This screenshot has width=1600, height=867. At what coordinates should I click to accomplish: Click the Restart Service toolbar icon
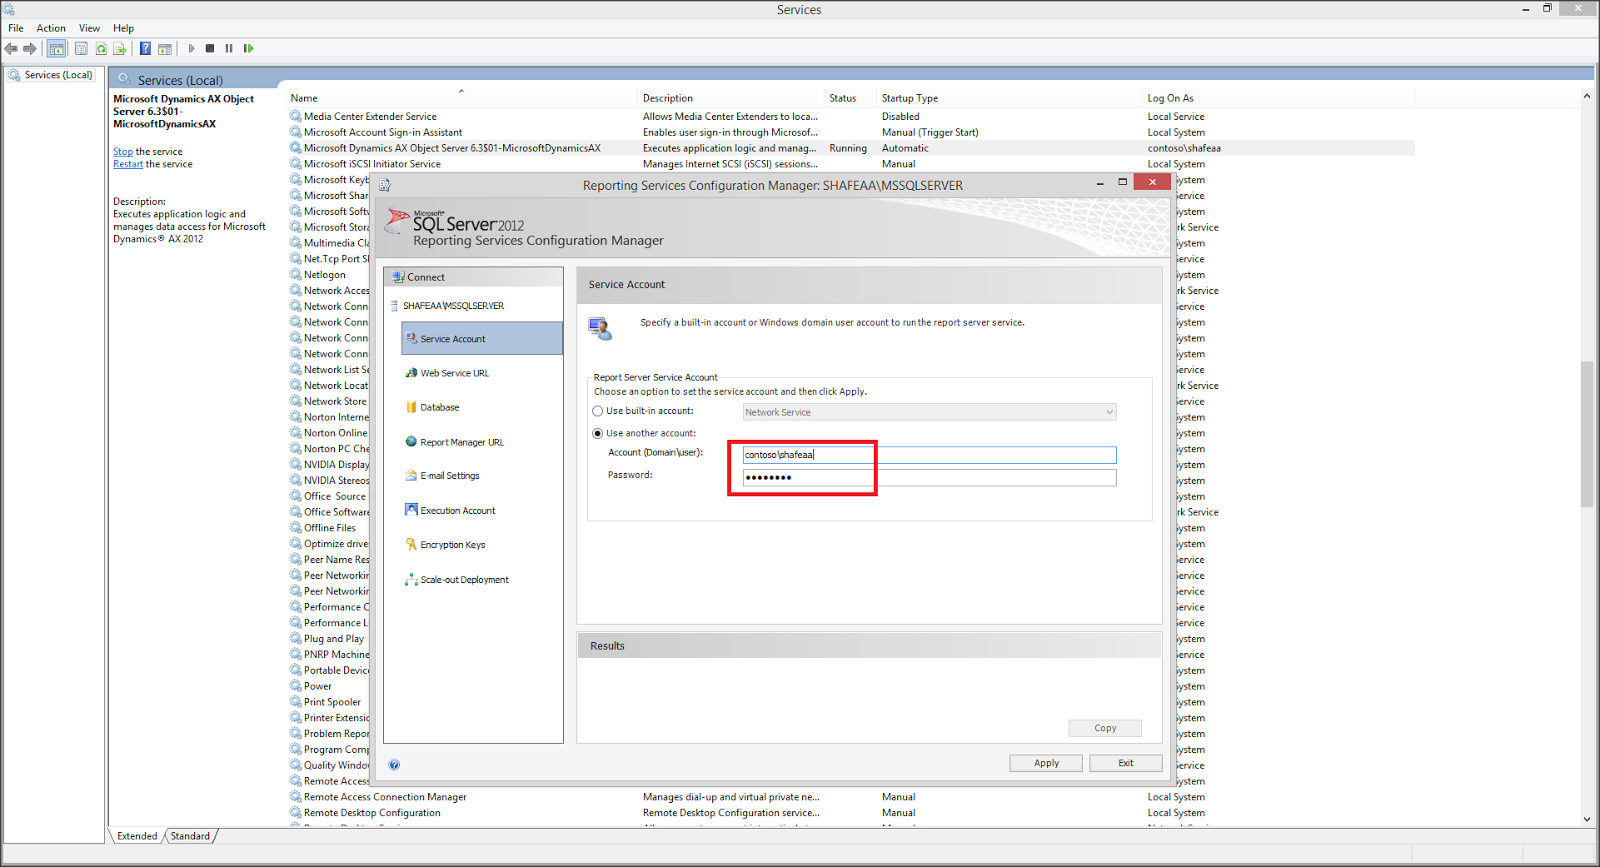(249, 49)
